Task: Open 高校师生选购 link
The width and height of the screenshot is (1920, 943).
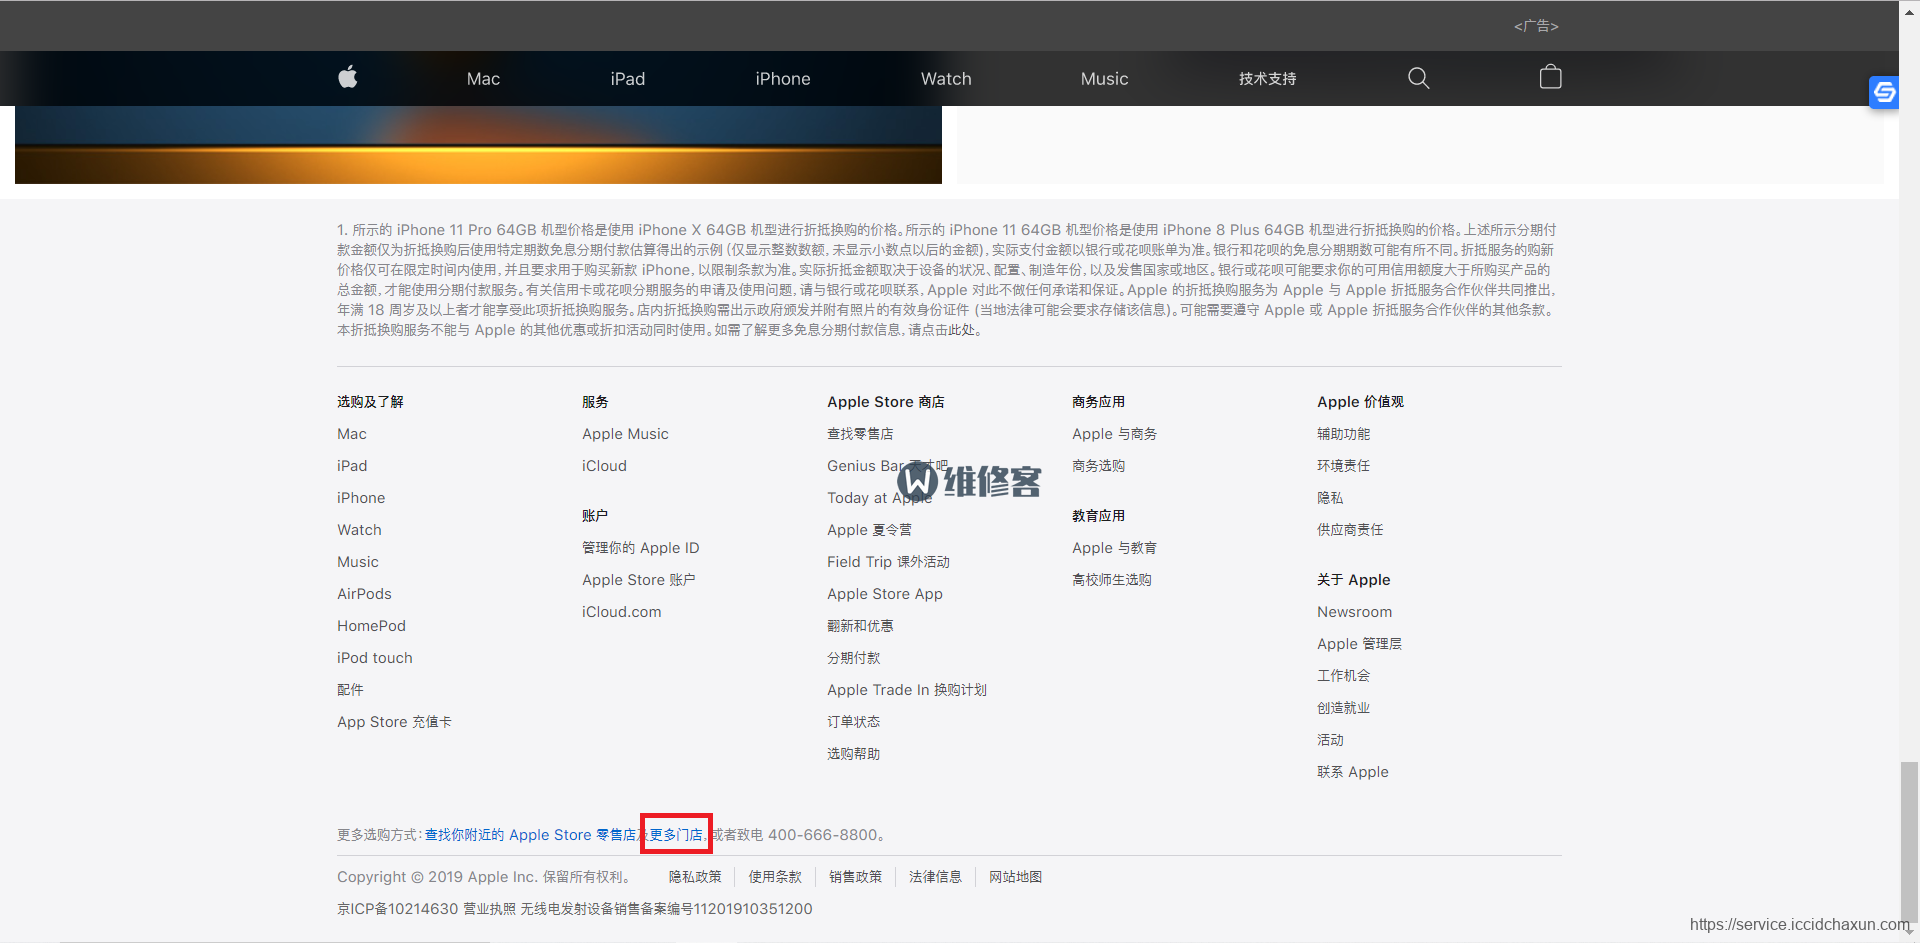Action: 1111,580
